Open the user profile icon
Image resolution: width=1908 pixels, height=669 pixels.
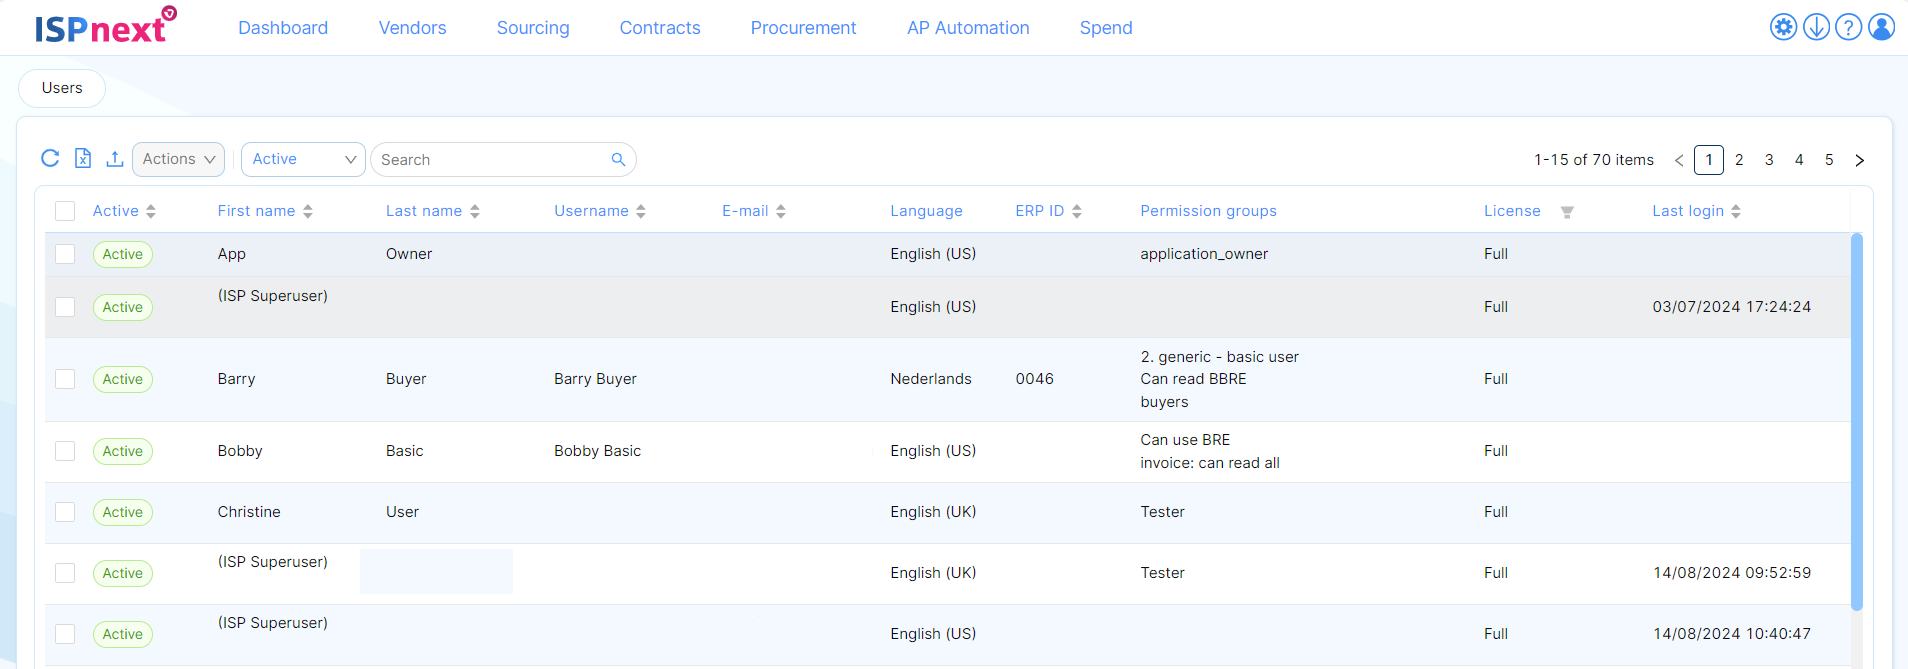point(1881,27)
